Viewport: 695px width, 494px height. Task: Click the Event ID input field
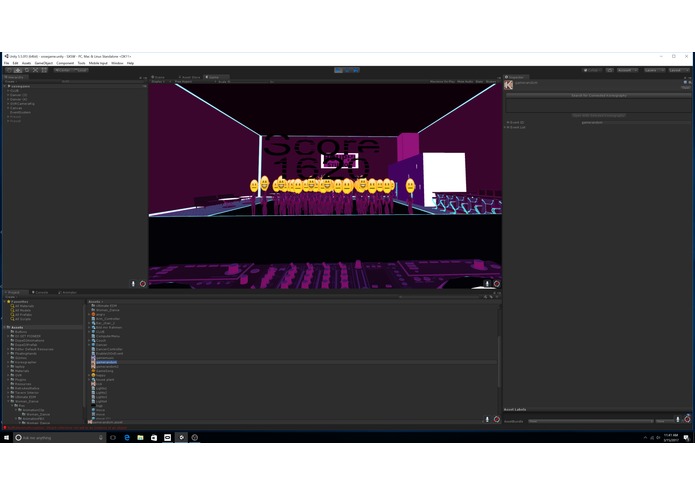click(635, 122)
